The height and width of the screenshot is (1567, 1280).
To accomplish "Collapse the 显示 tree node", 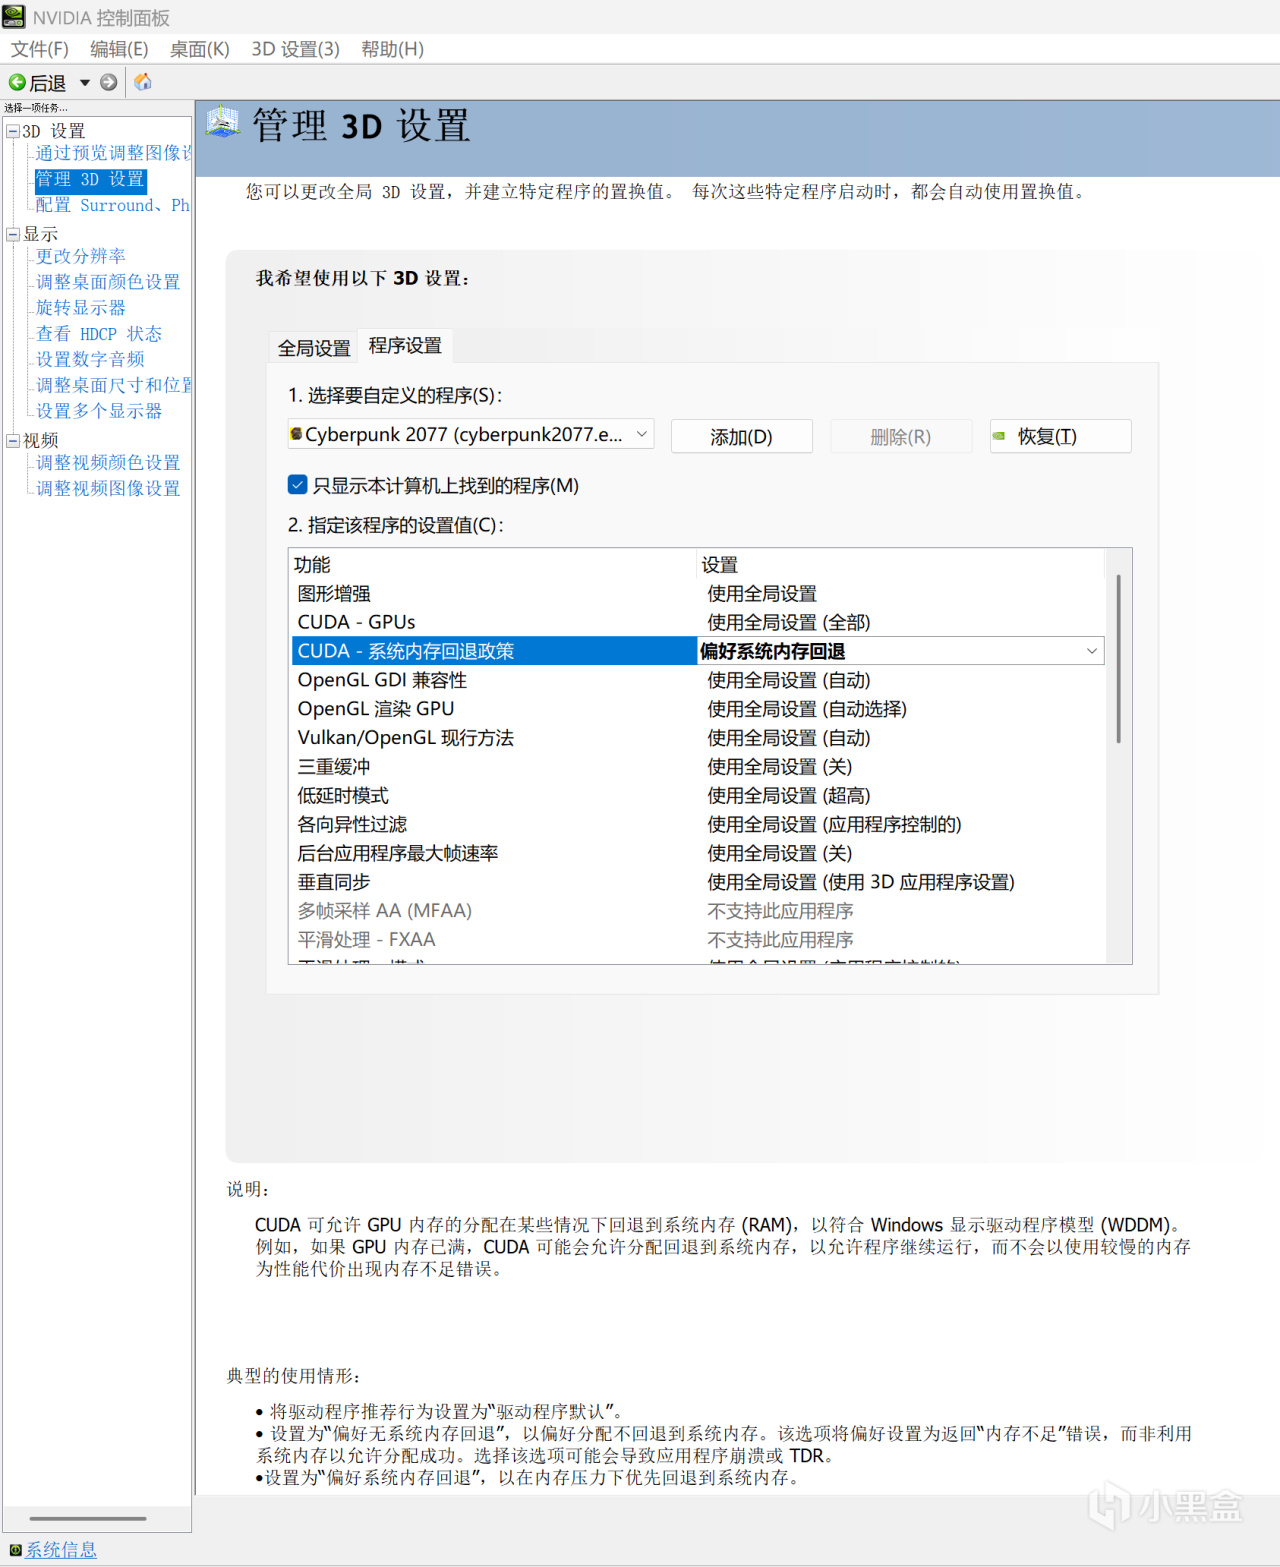I will (x=13, y=234).
